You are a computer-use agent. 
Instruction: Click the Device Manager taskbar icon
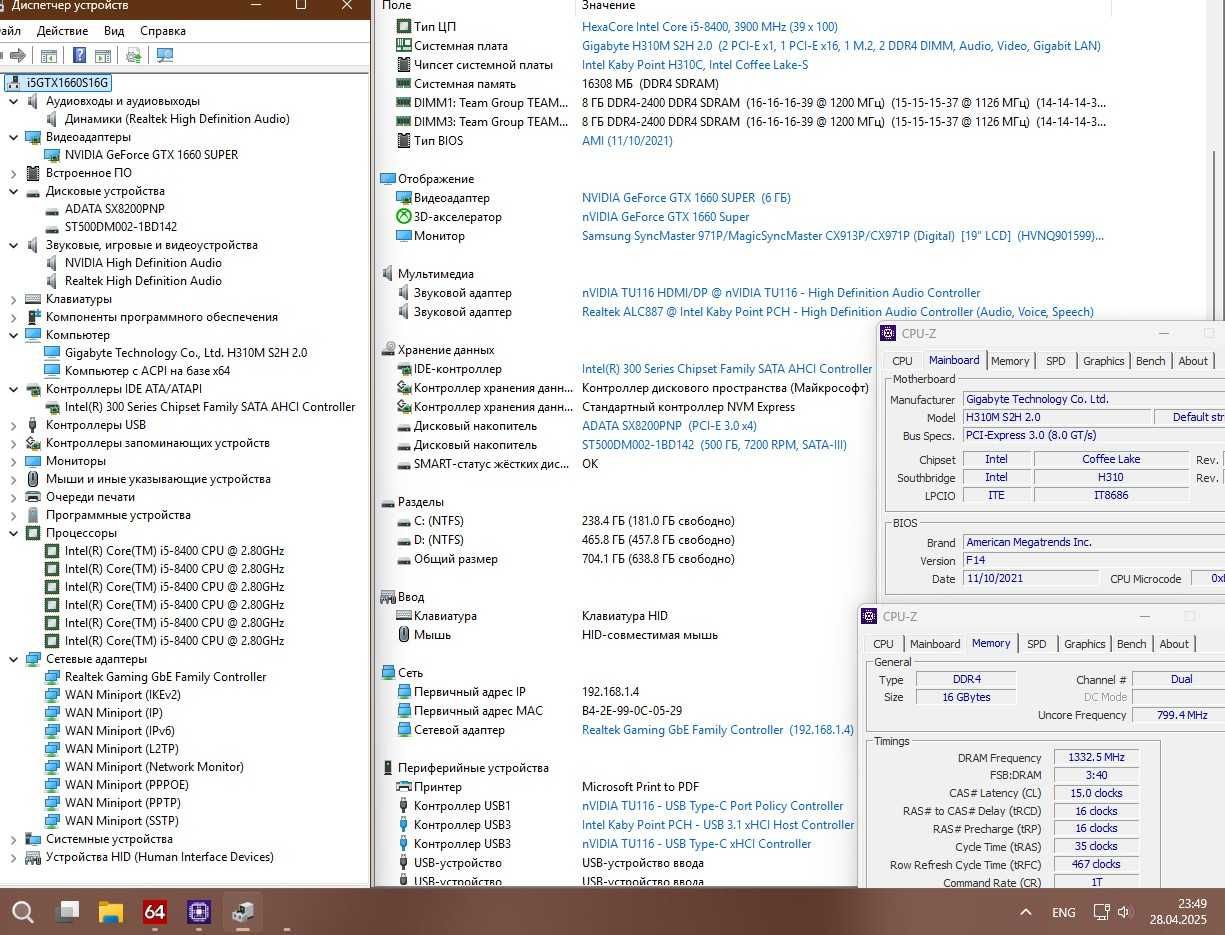(x=242, y=912)
